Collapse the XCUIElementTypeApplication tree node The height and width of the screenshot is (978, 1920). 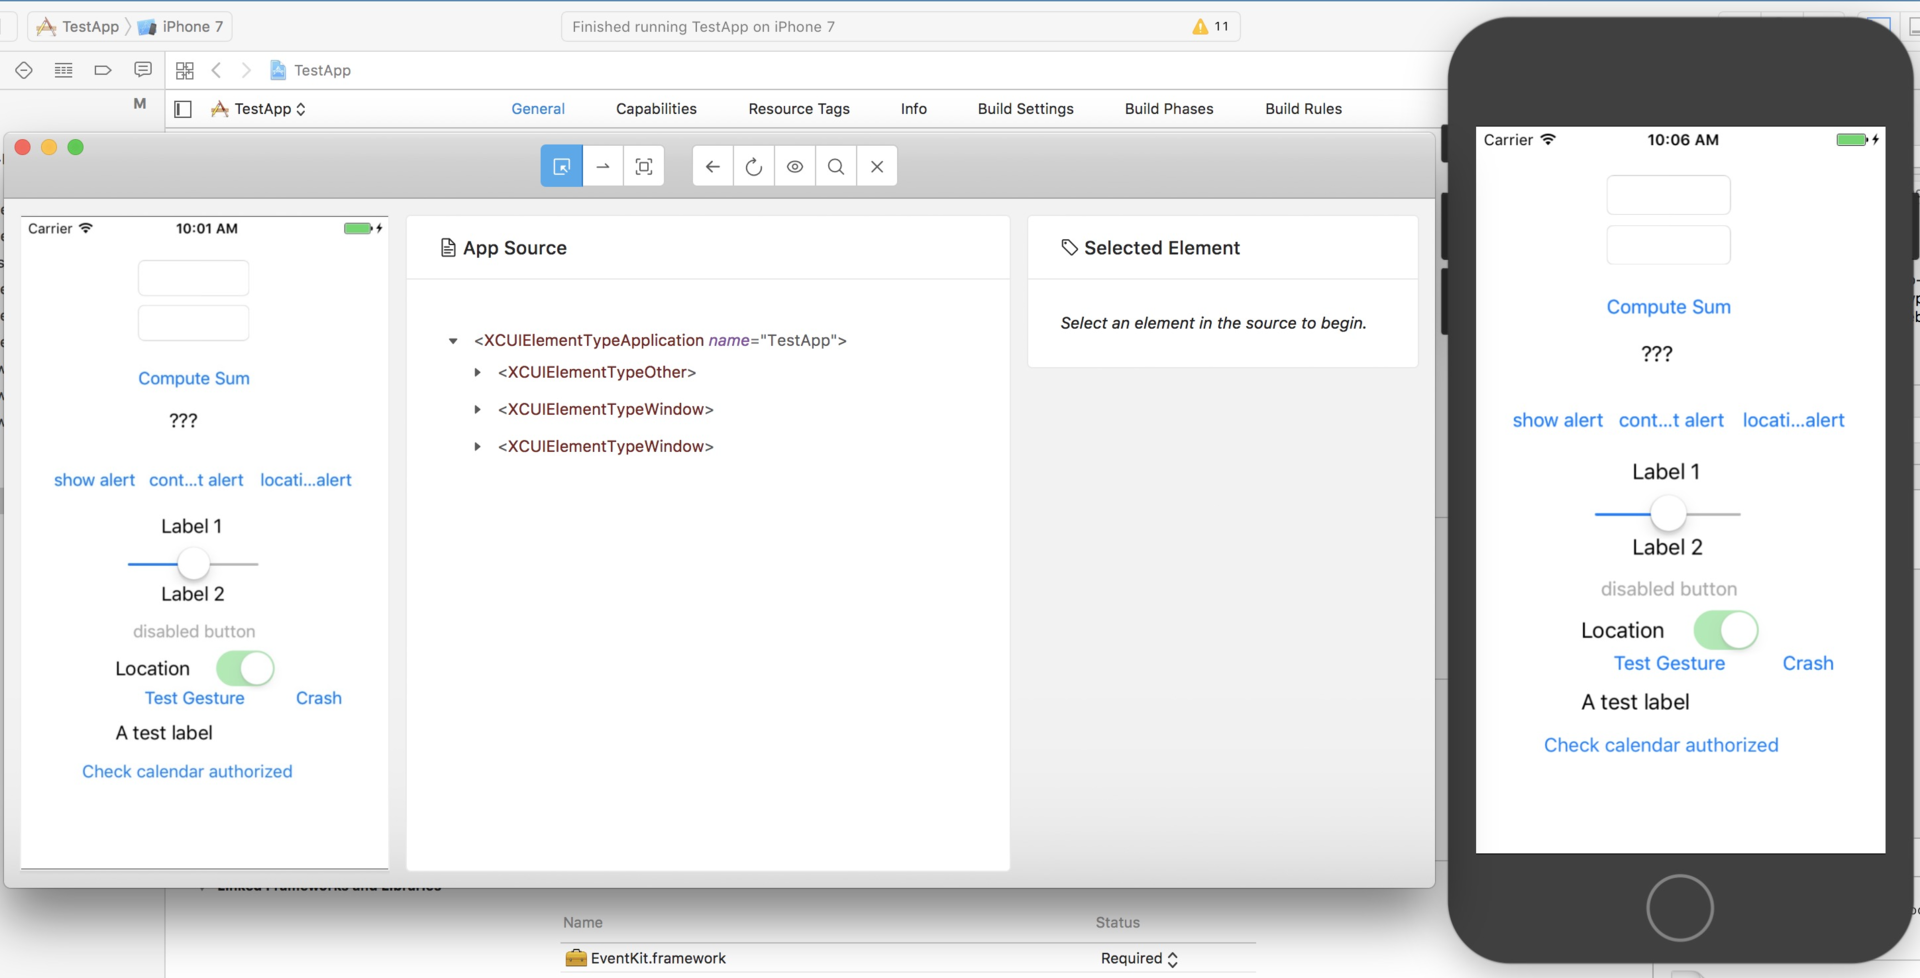tap(453, 341)
